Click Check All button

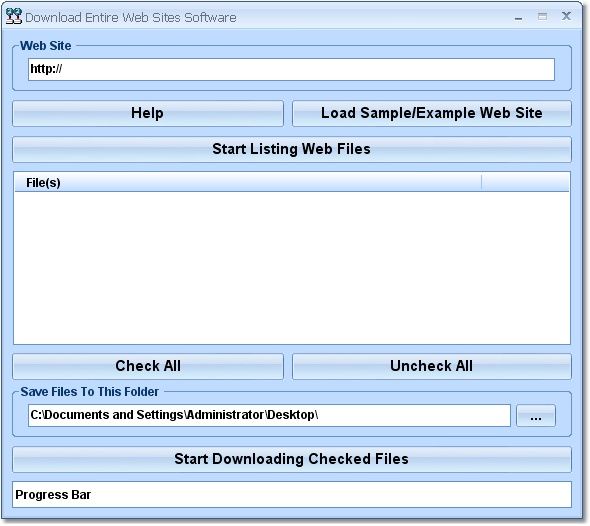(148, 366)
